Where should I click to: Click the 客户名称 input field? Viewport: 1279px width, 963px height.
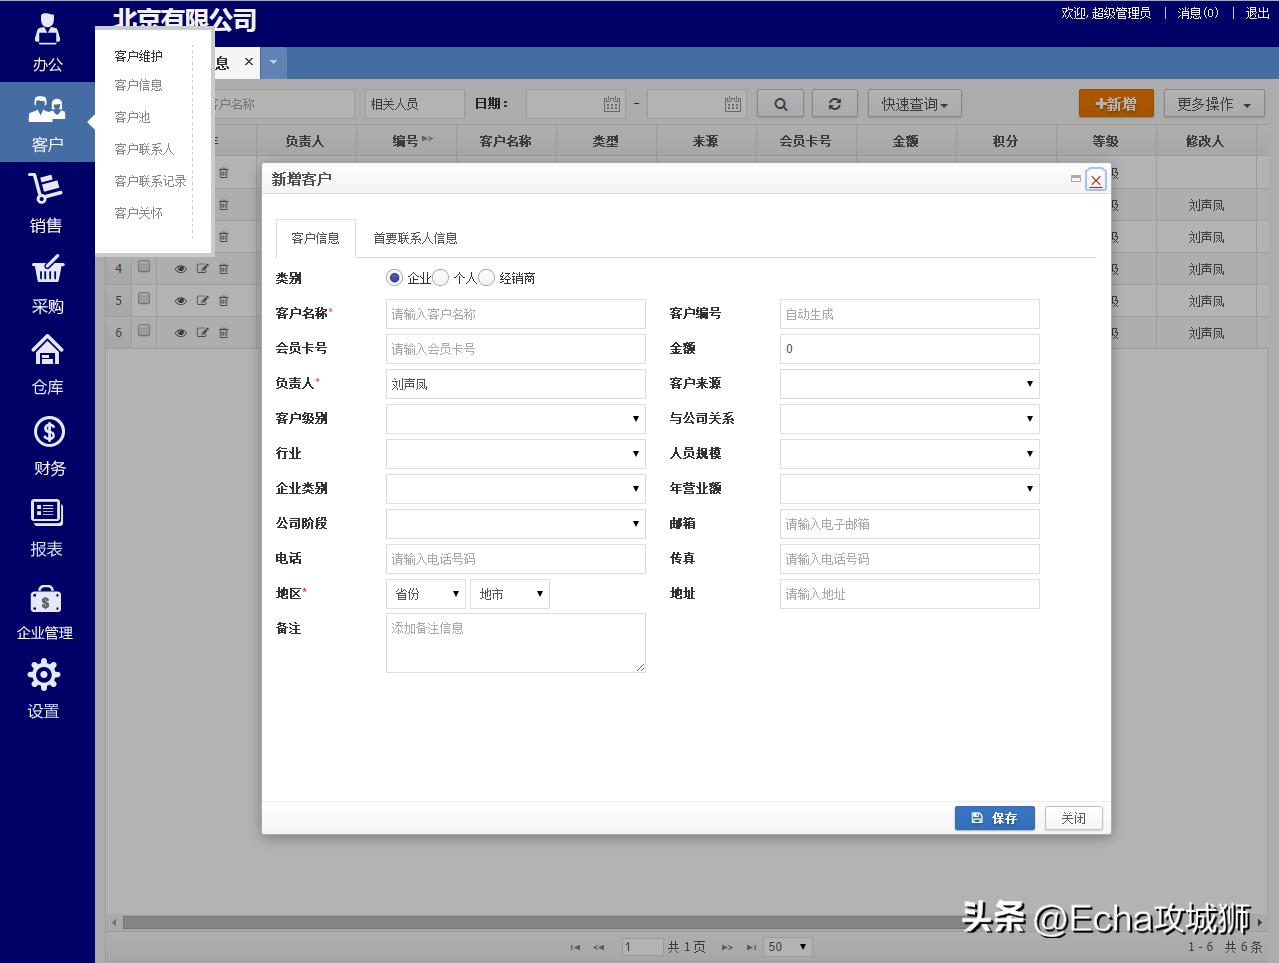(x=515, y=313)
